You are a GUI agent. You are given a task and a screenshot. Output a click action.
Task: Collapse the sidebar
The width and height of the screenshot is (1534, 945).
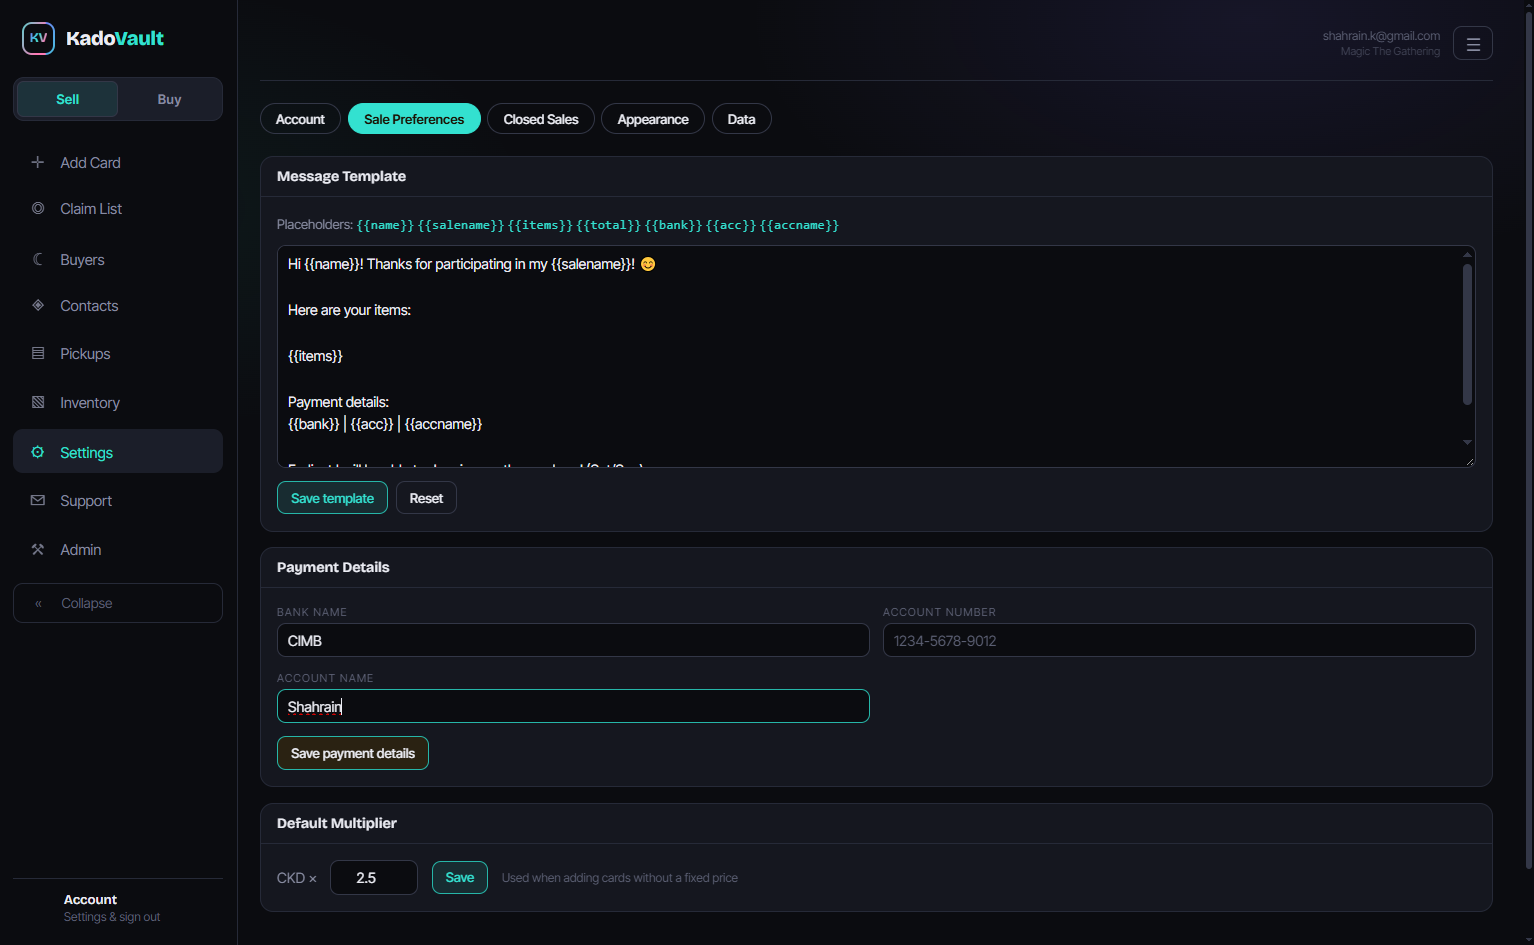118,603
